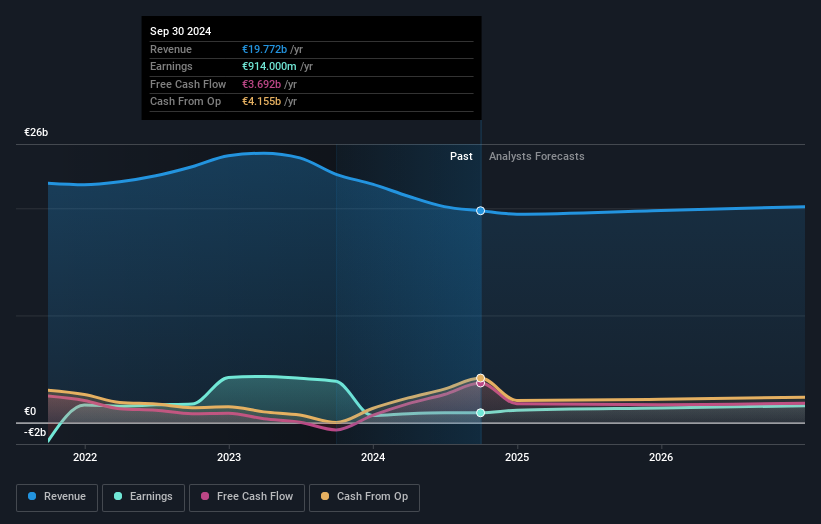Click the 2025 x-axis label
Viewport: 821px width, 524px height.
point(517,457)
